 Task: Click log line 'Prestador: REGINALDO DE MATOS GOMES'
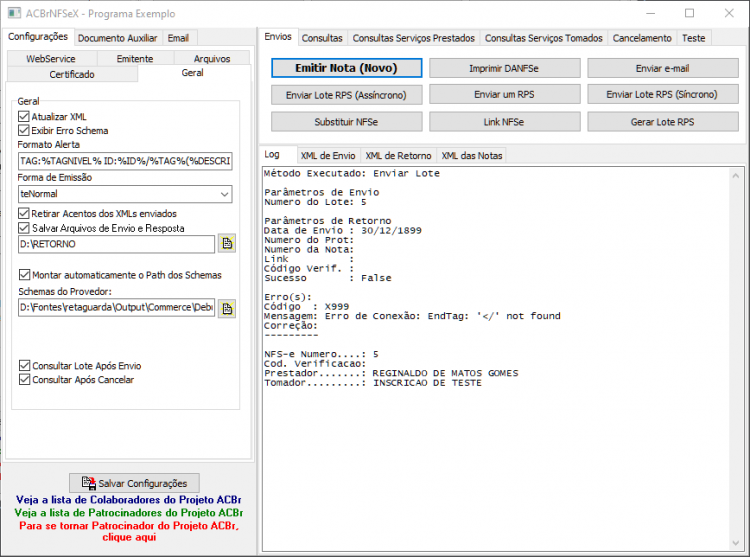click(x=391, y=373)
